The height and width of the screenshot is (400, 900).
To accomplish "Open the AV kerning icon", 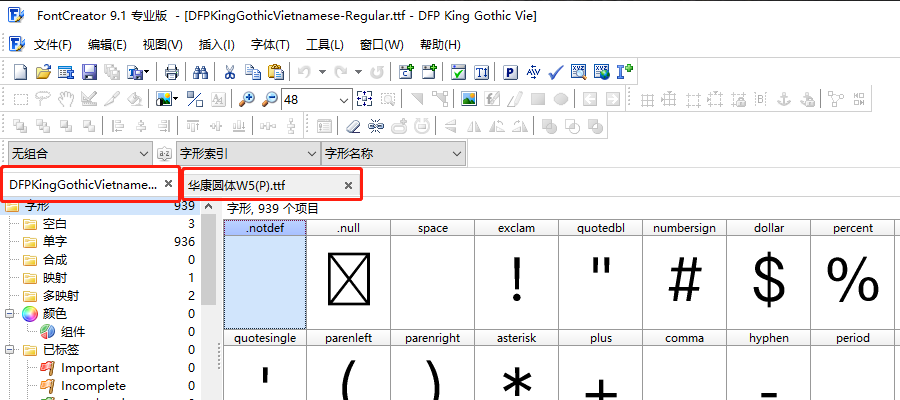I will click(533, 72).
